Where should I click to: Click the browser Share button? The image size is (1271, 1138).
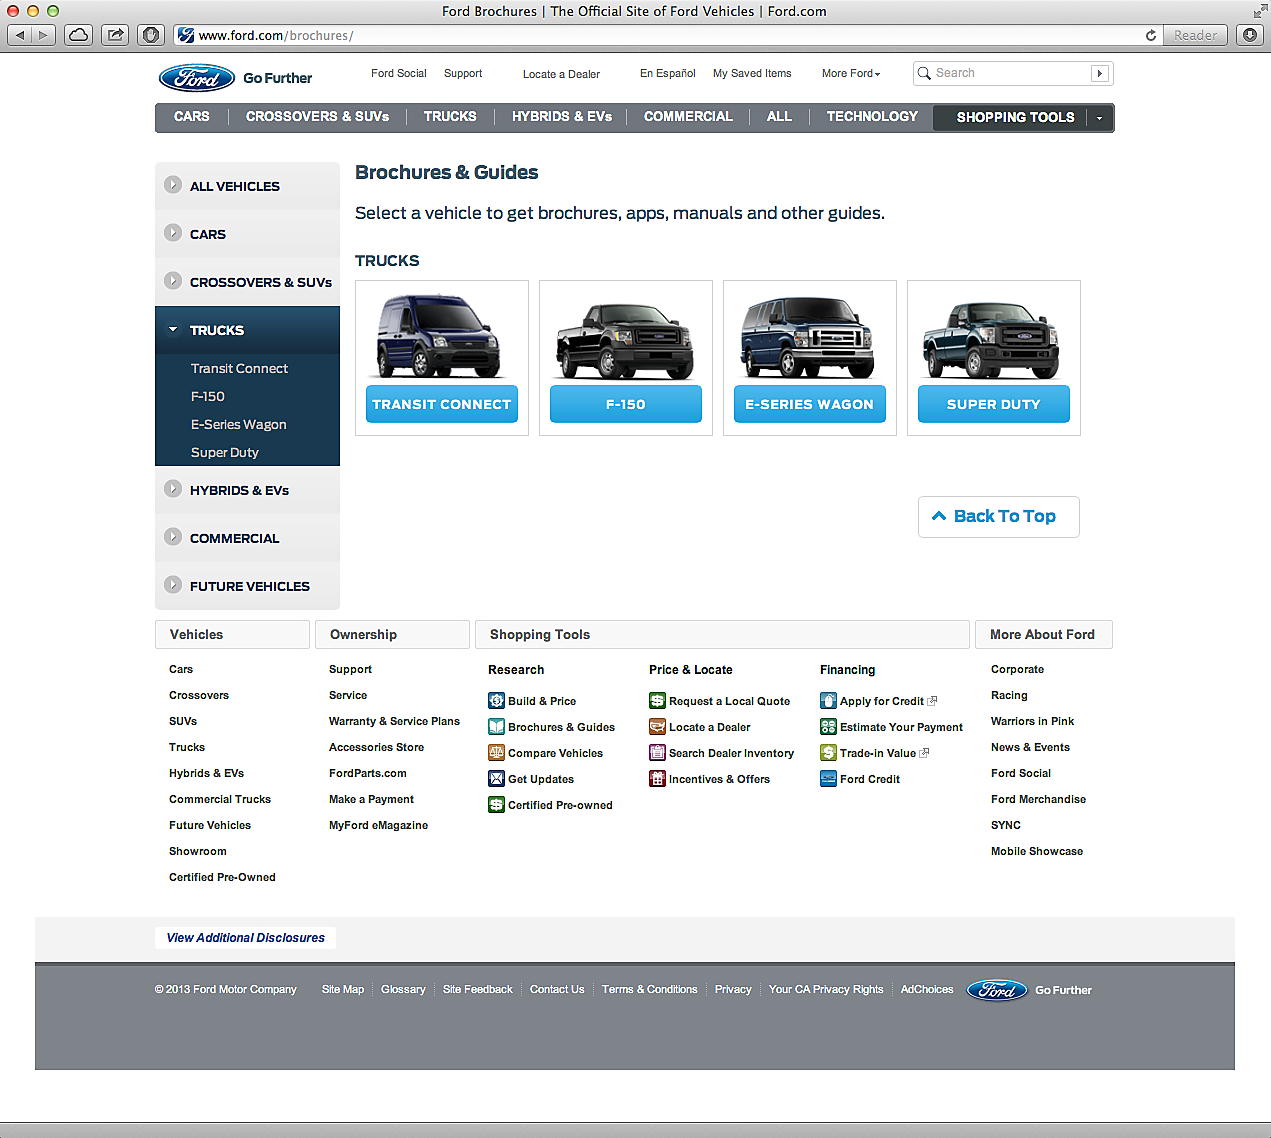[x=115, y=35]
